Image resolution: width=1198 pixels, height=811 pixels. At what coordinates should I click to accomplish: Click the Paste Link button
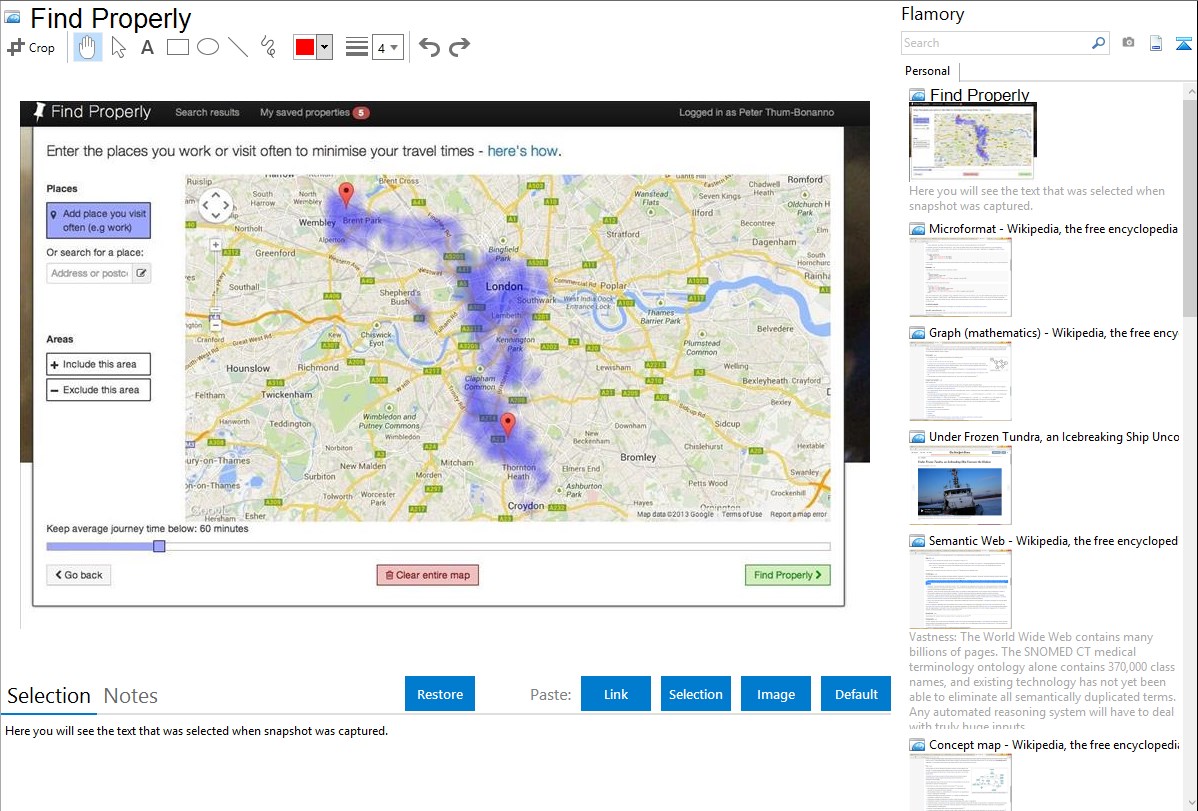pos(616,694)
